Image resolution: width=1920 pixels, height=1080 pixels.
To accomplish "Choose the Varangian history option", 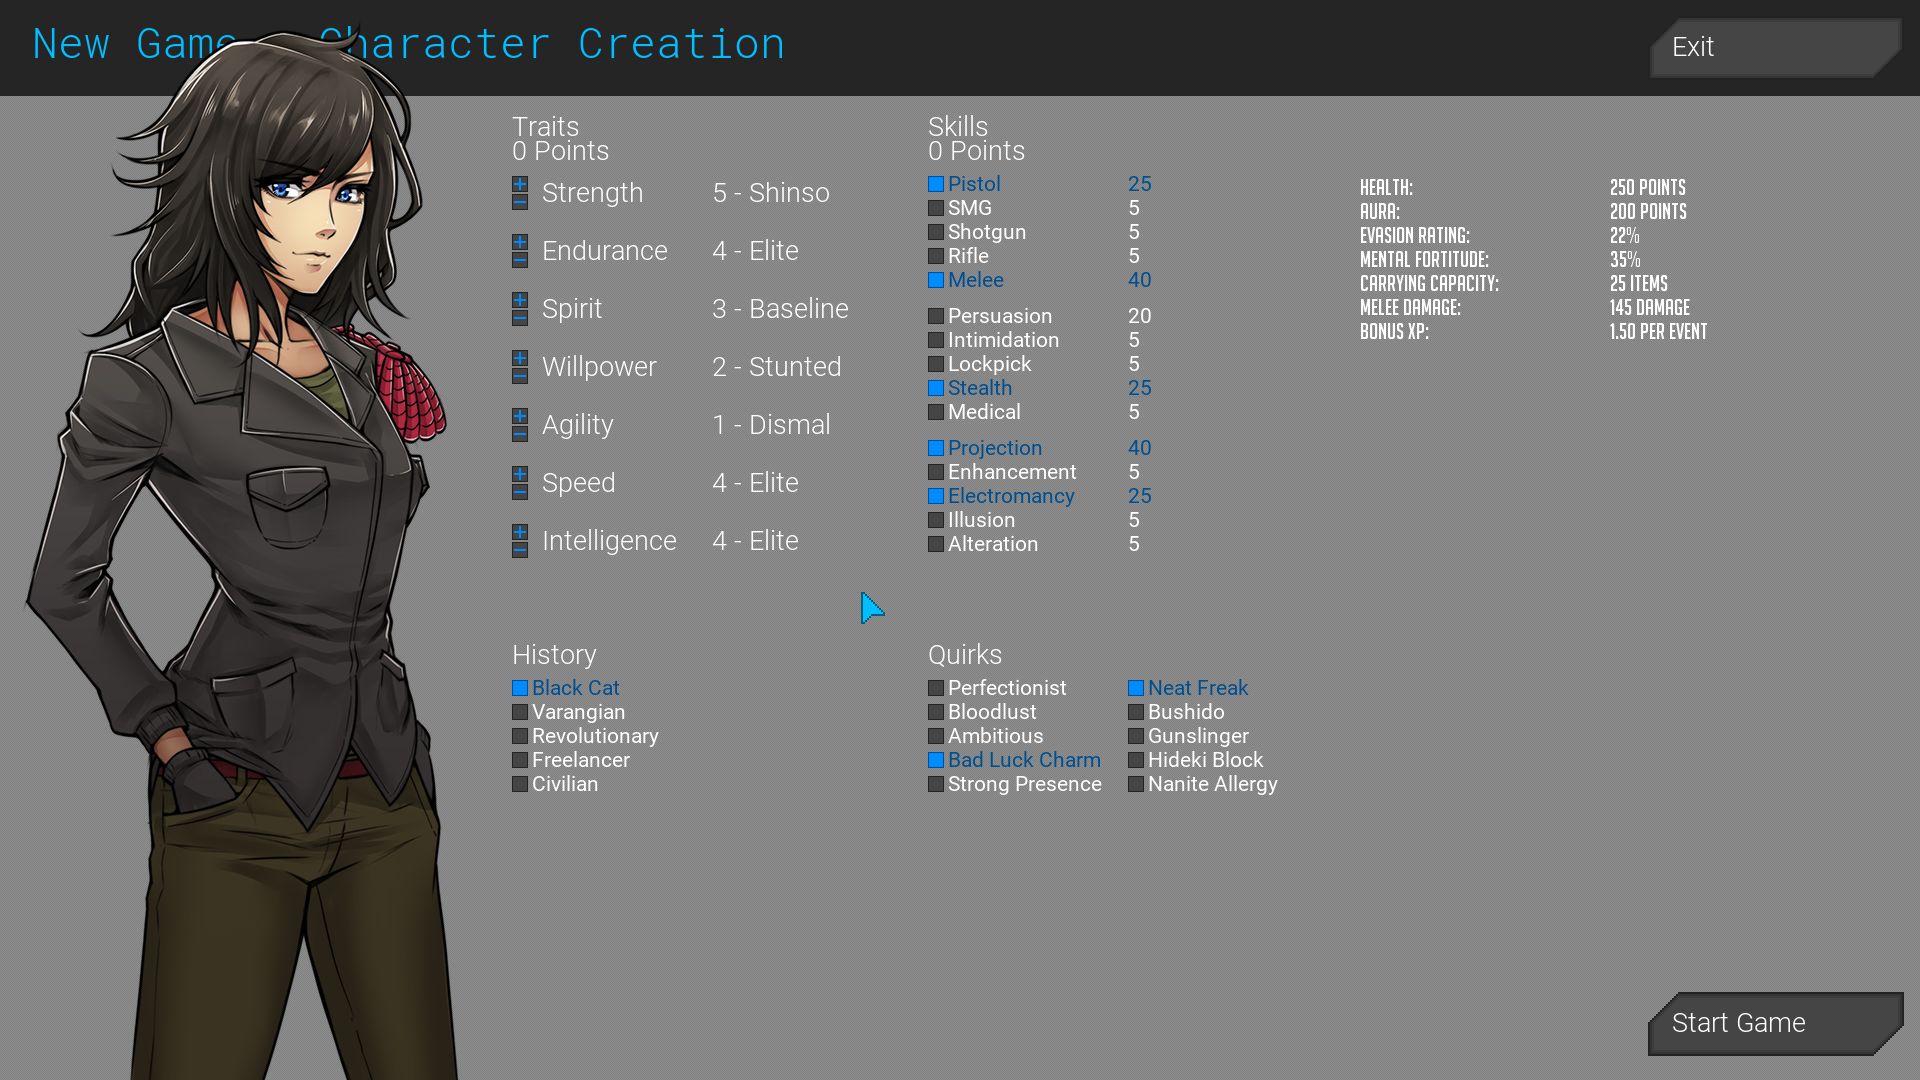I will (520, 712).
